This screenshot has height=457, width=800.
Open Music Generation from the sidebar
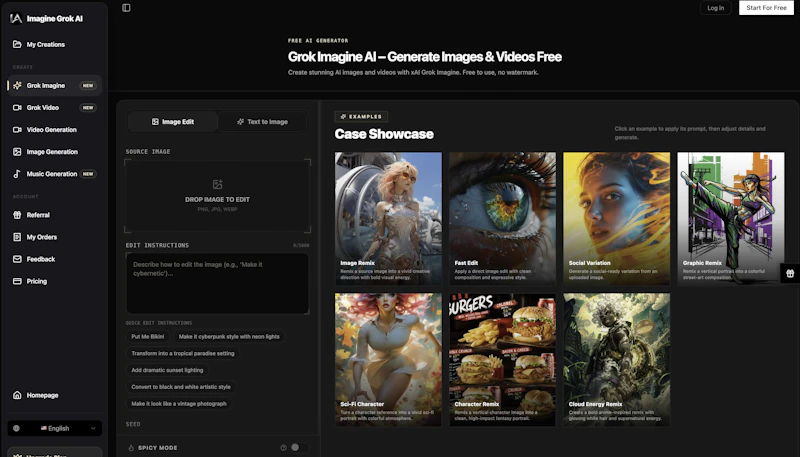coord(54,174)
